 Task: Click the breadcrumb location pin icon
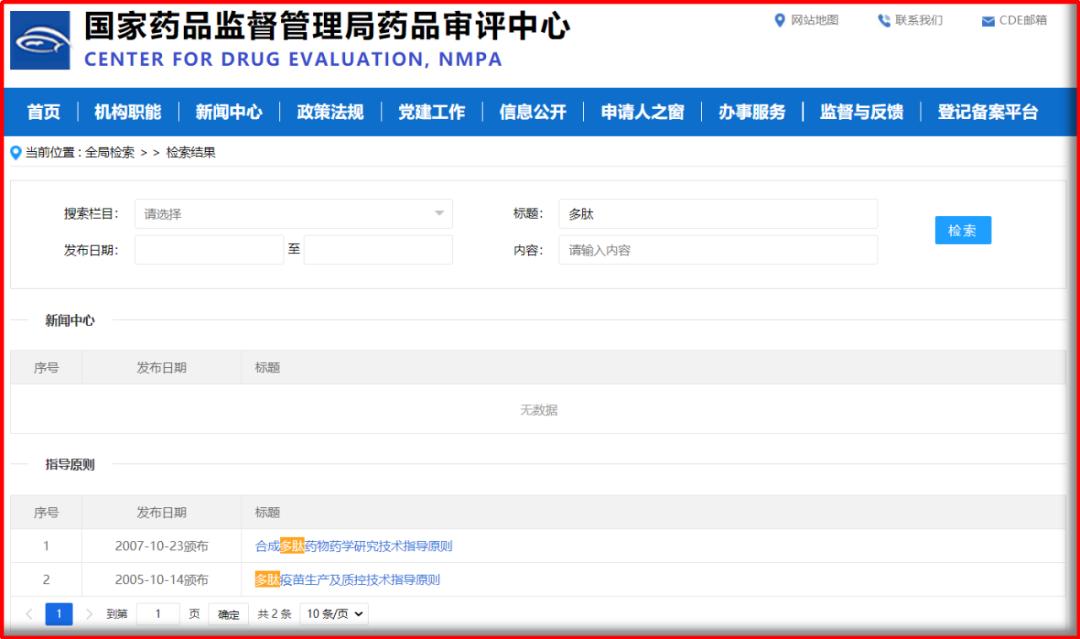click(12, 153)
